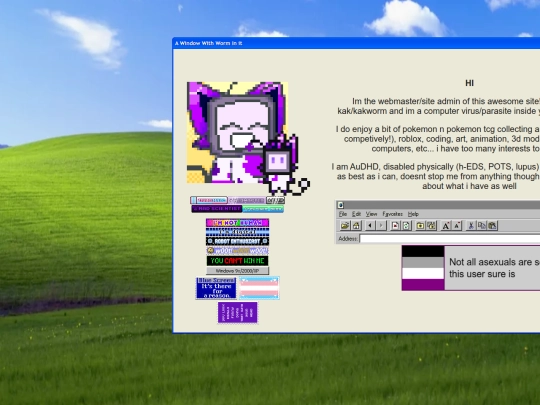Open the Help menu
The width and height of the screenshot is (540, 405).
[413, 214]
